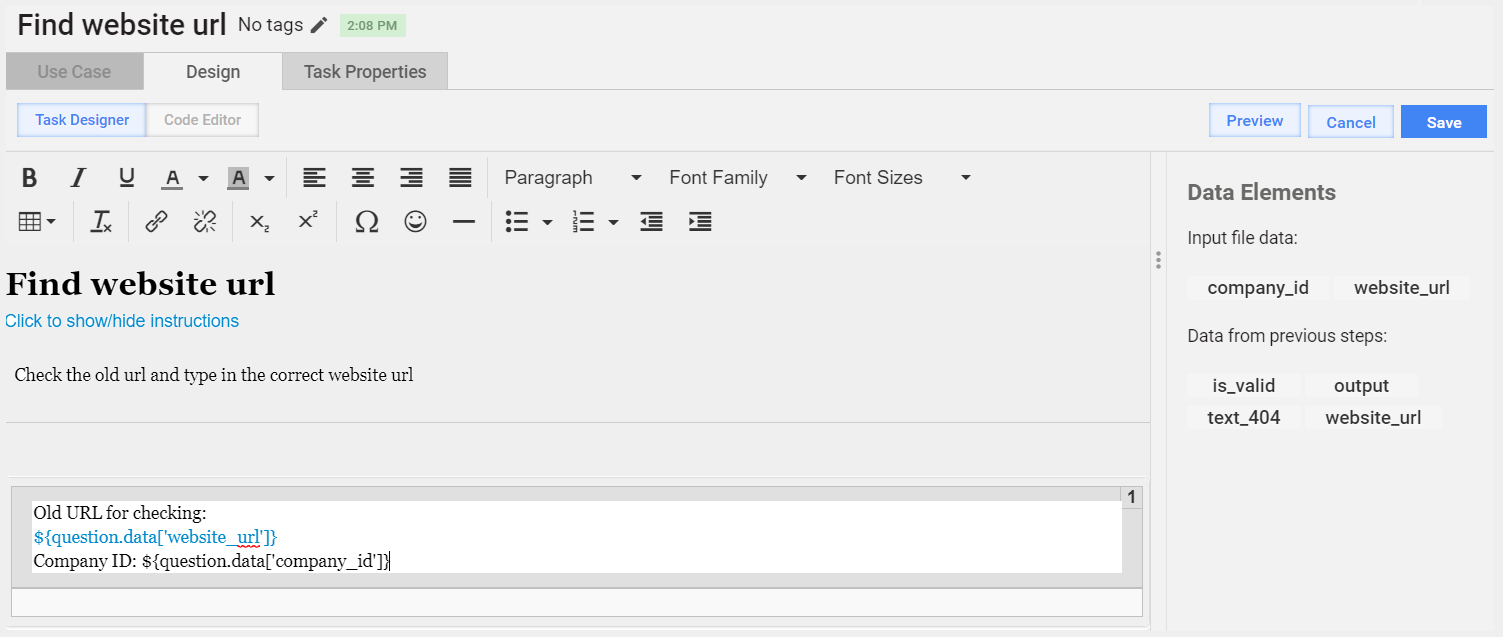The width and height of the screenshot is (1503, 637).
Task: Open the Font Sizes dropdown
Action: pos(903,178)
